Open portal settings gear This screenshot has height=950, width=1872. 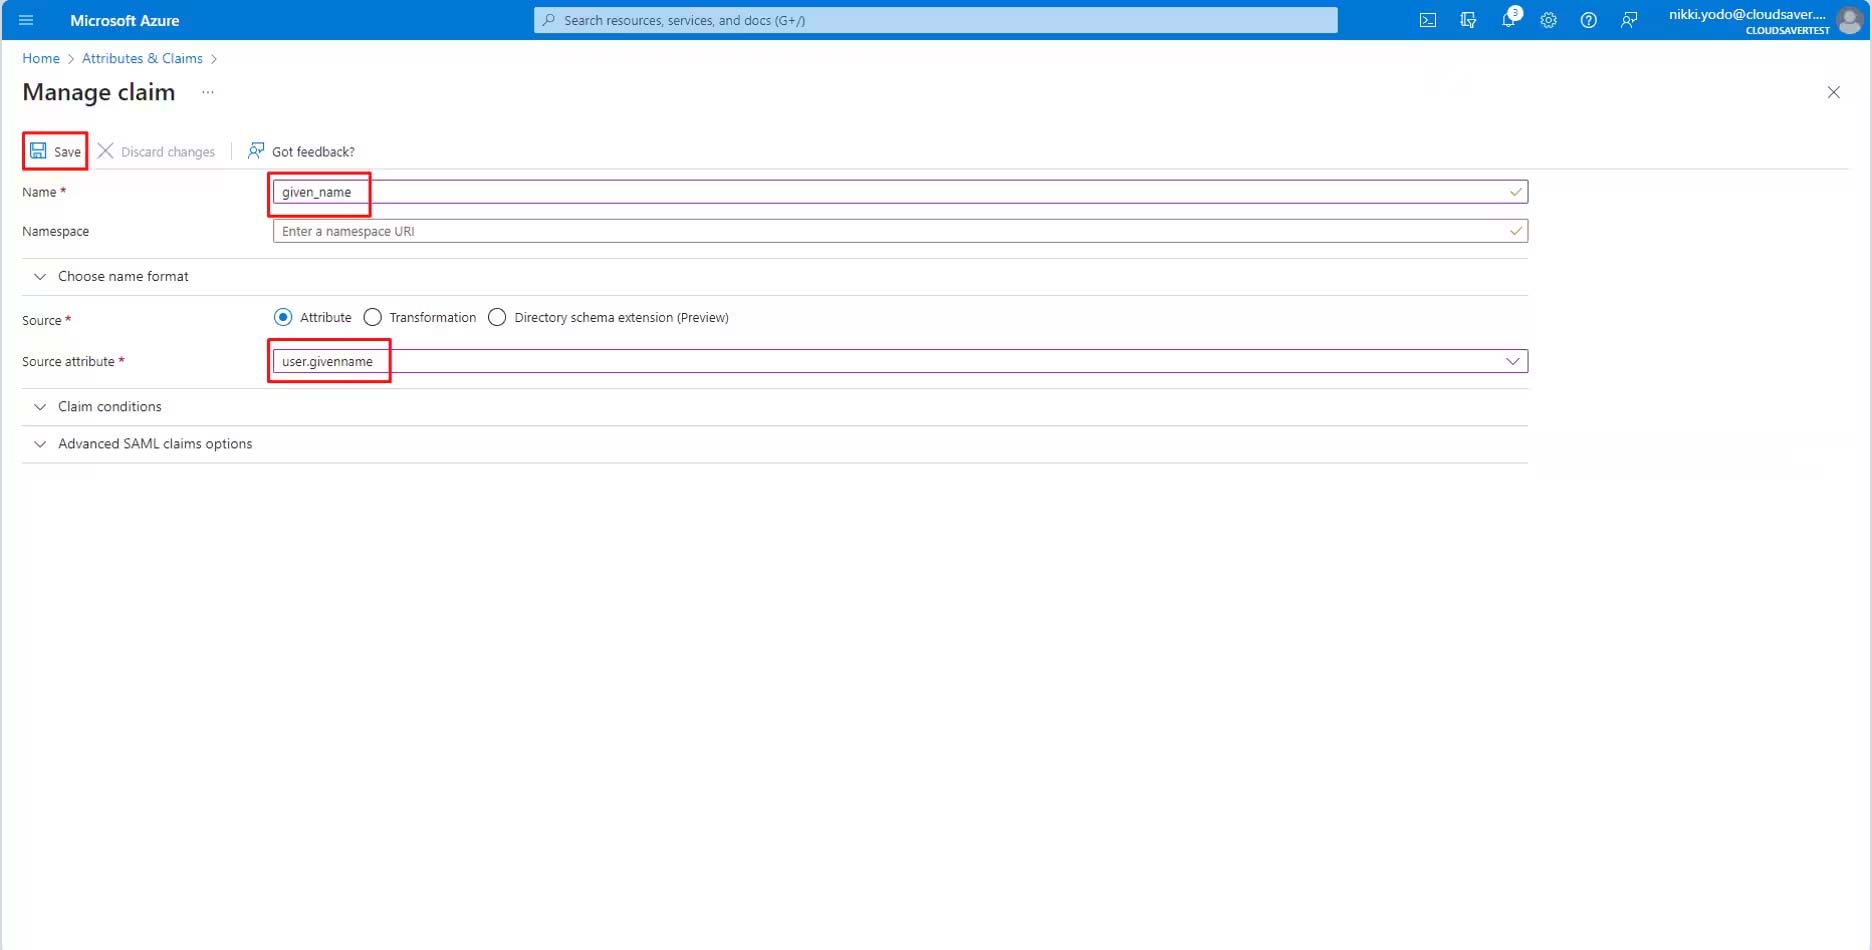coord(1548,20)
